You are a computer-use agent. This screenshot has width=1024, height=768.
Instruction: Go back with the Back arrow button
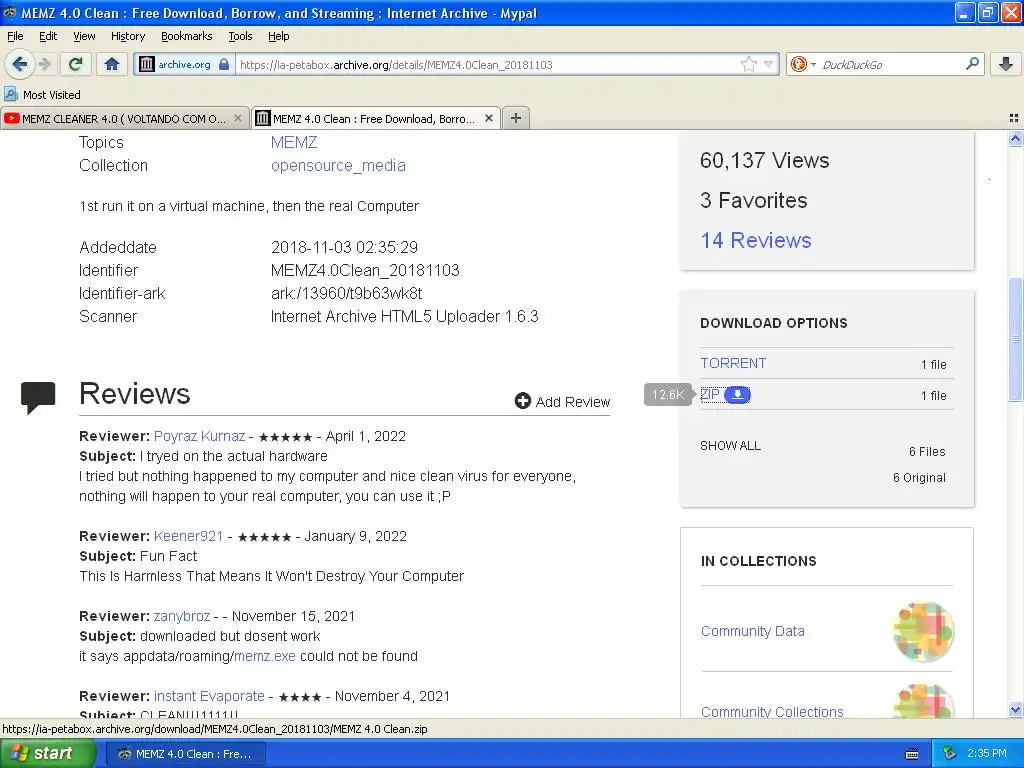click(x=19, y=64)
